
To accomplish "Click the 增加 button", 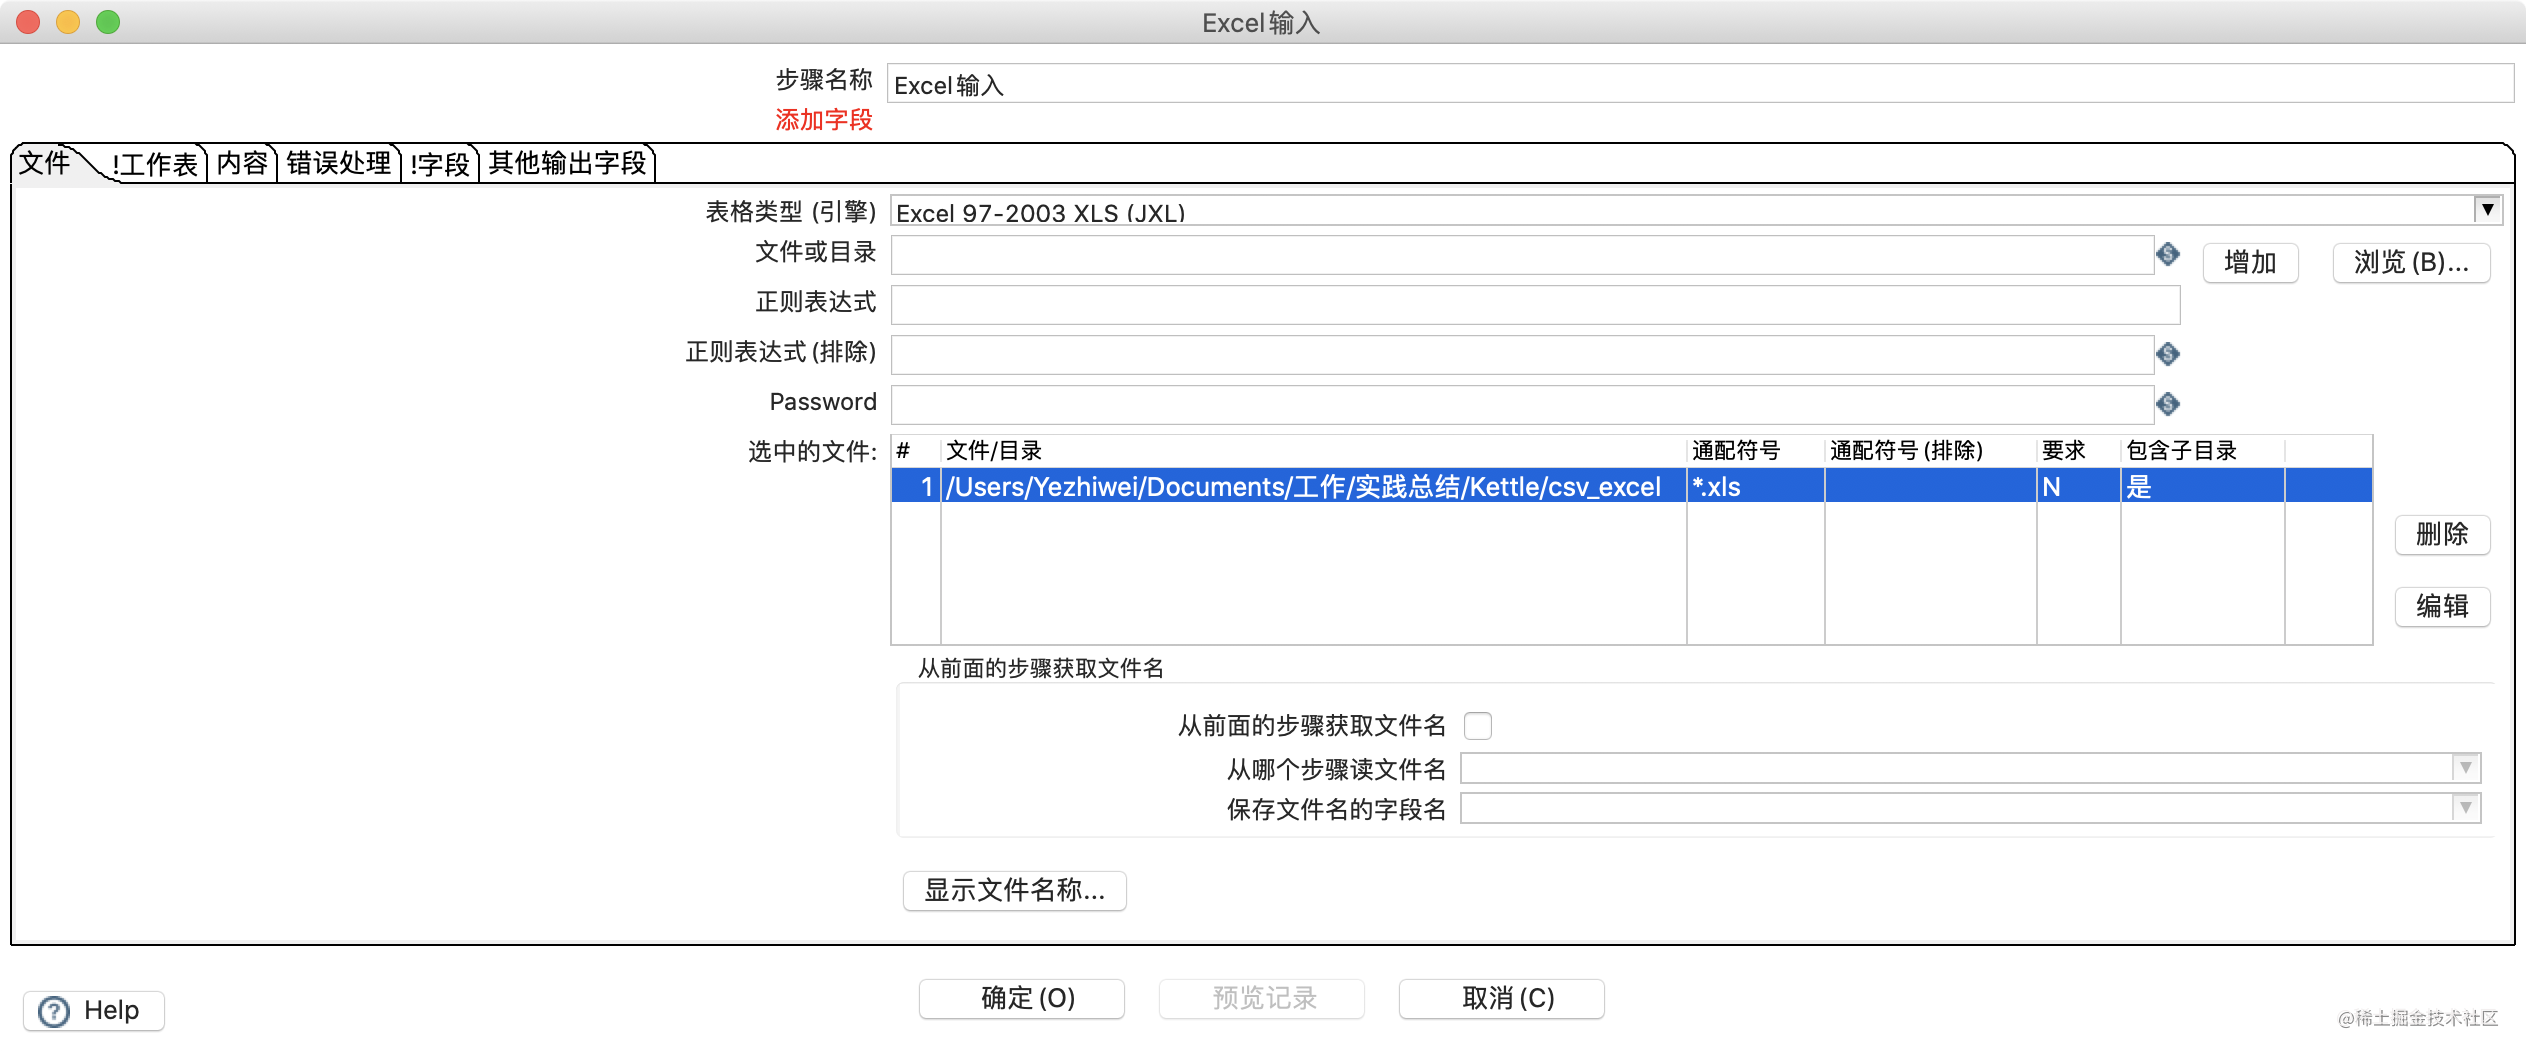I will [x=2250, y=262].
